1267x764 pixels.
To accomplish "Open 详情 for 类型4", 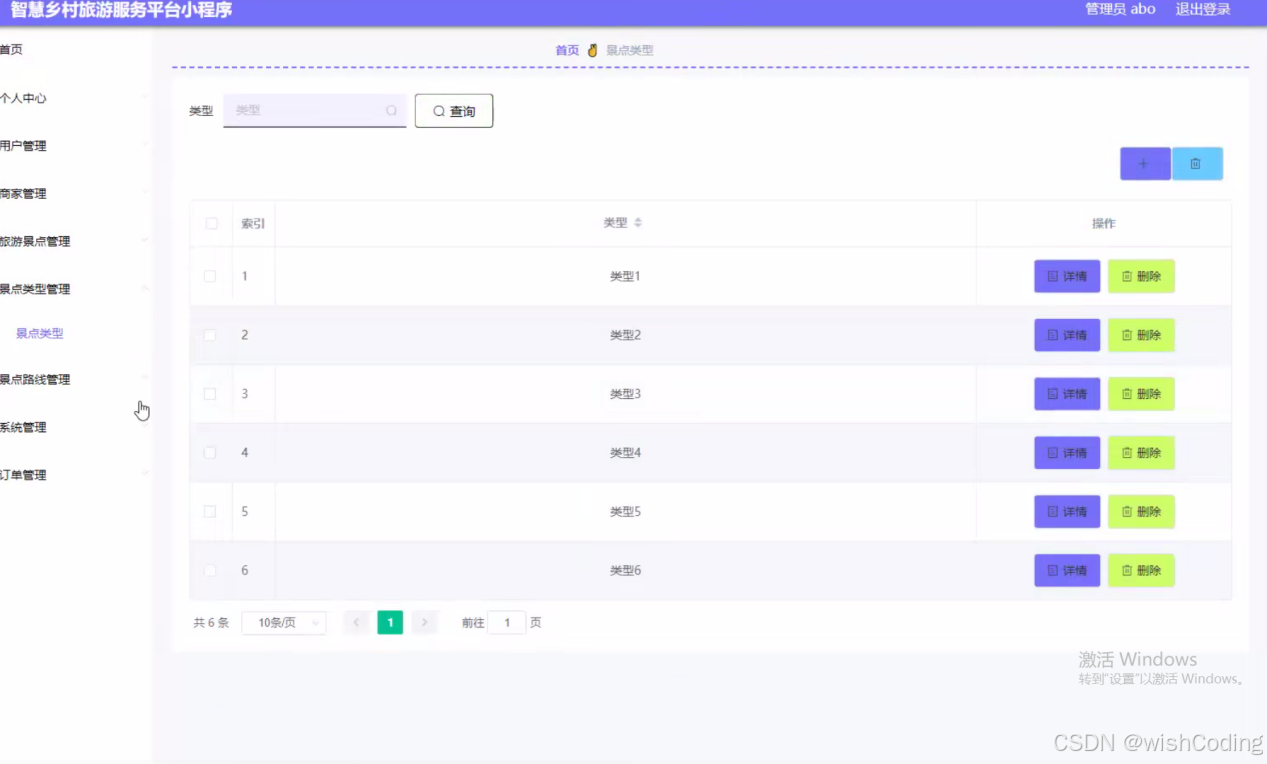I will (x=1067, y=453).
